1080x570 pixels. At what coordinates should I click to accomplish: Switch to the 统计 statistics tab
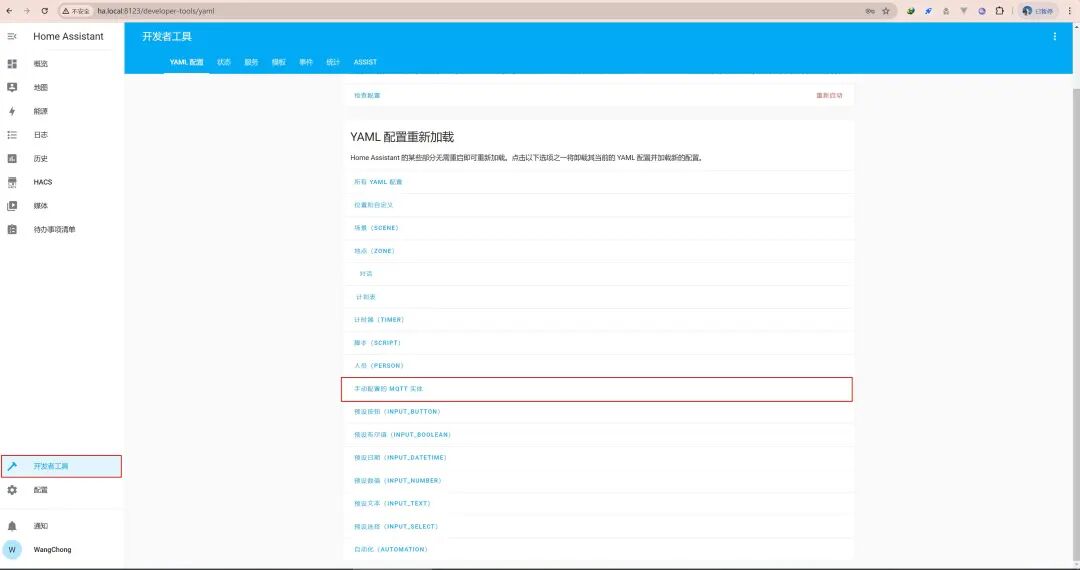pos(333,62)
